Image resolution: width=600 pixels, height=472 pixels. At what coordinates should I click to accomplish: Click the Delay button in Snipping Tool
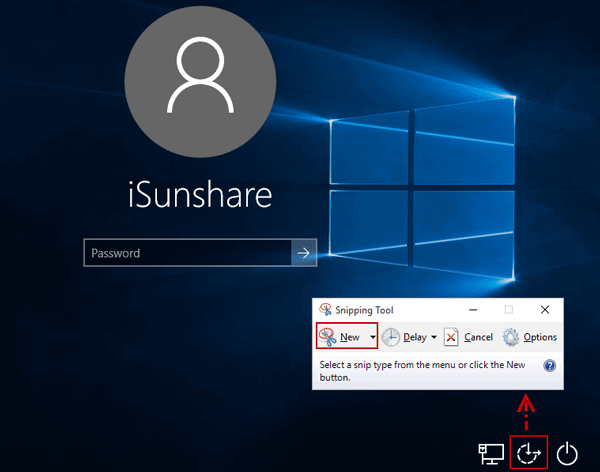[x=405, y=337]
